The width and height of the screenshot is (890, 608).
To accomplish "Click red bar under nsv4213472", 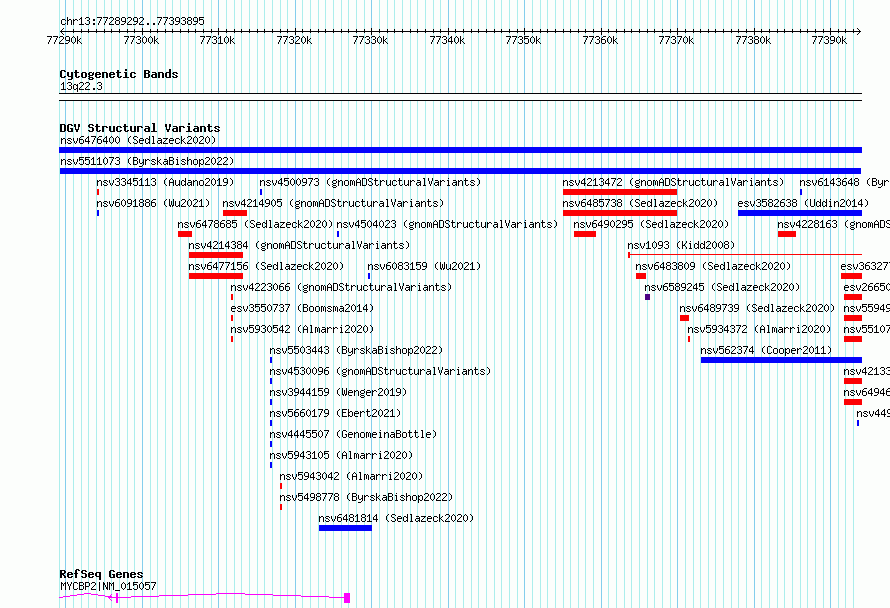I will coord(620,192).
